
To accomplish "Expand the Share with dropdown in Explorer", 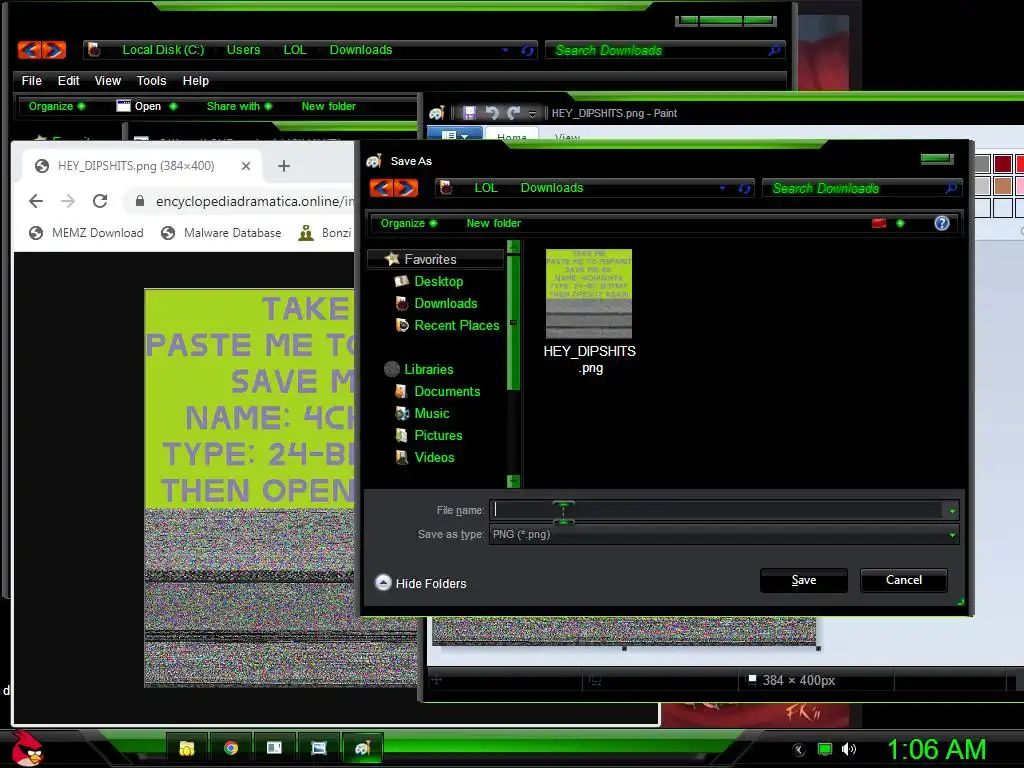I will coord(239,106).
